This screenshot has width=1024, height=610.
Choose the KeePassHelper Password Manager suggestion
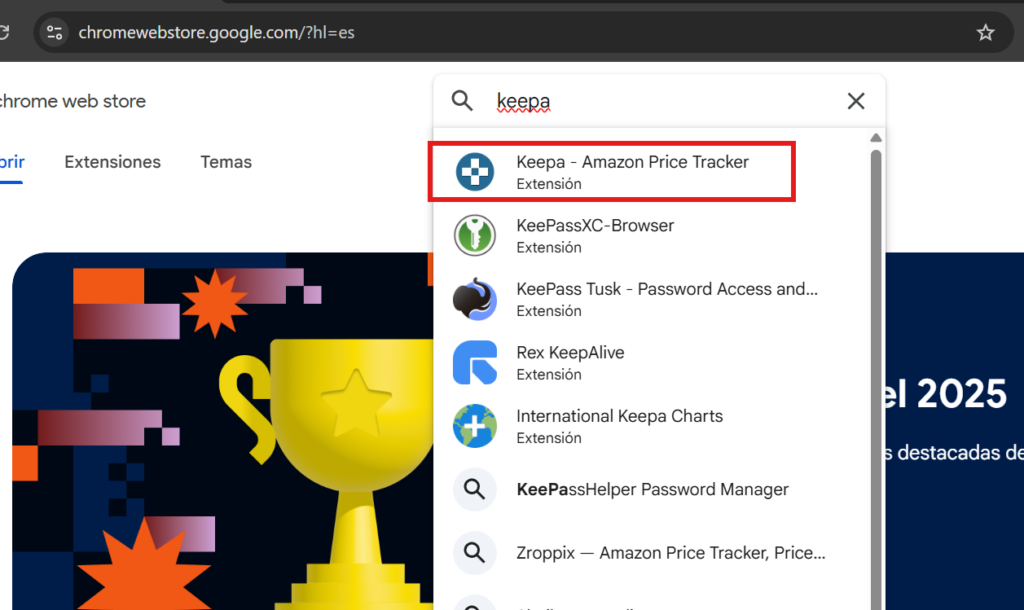tap(653, 489)
